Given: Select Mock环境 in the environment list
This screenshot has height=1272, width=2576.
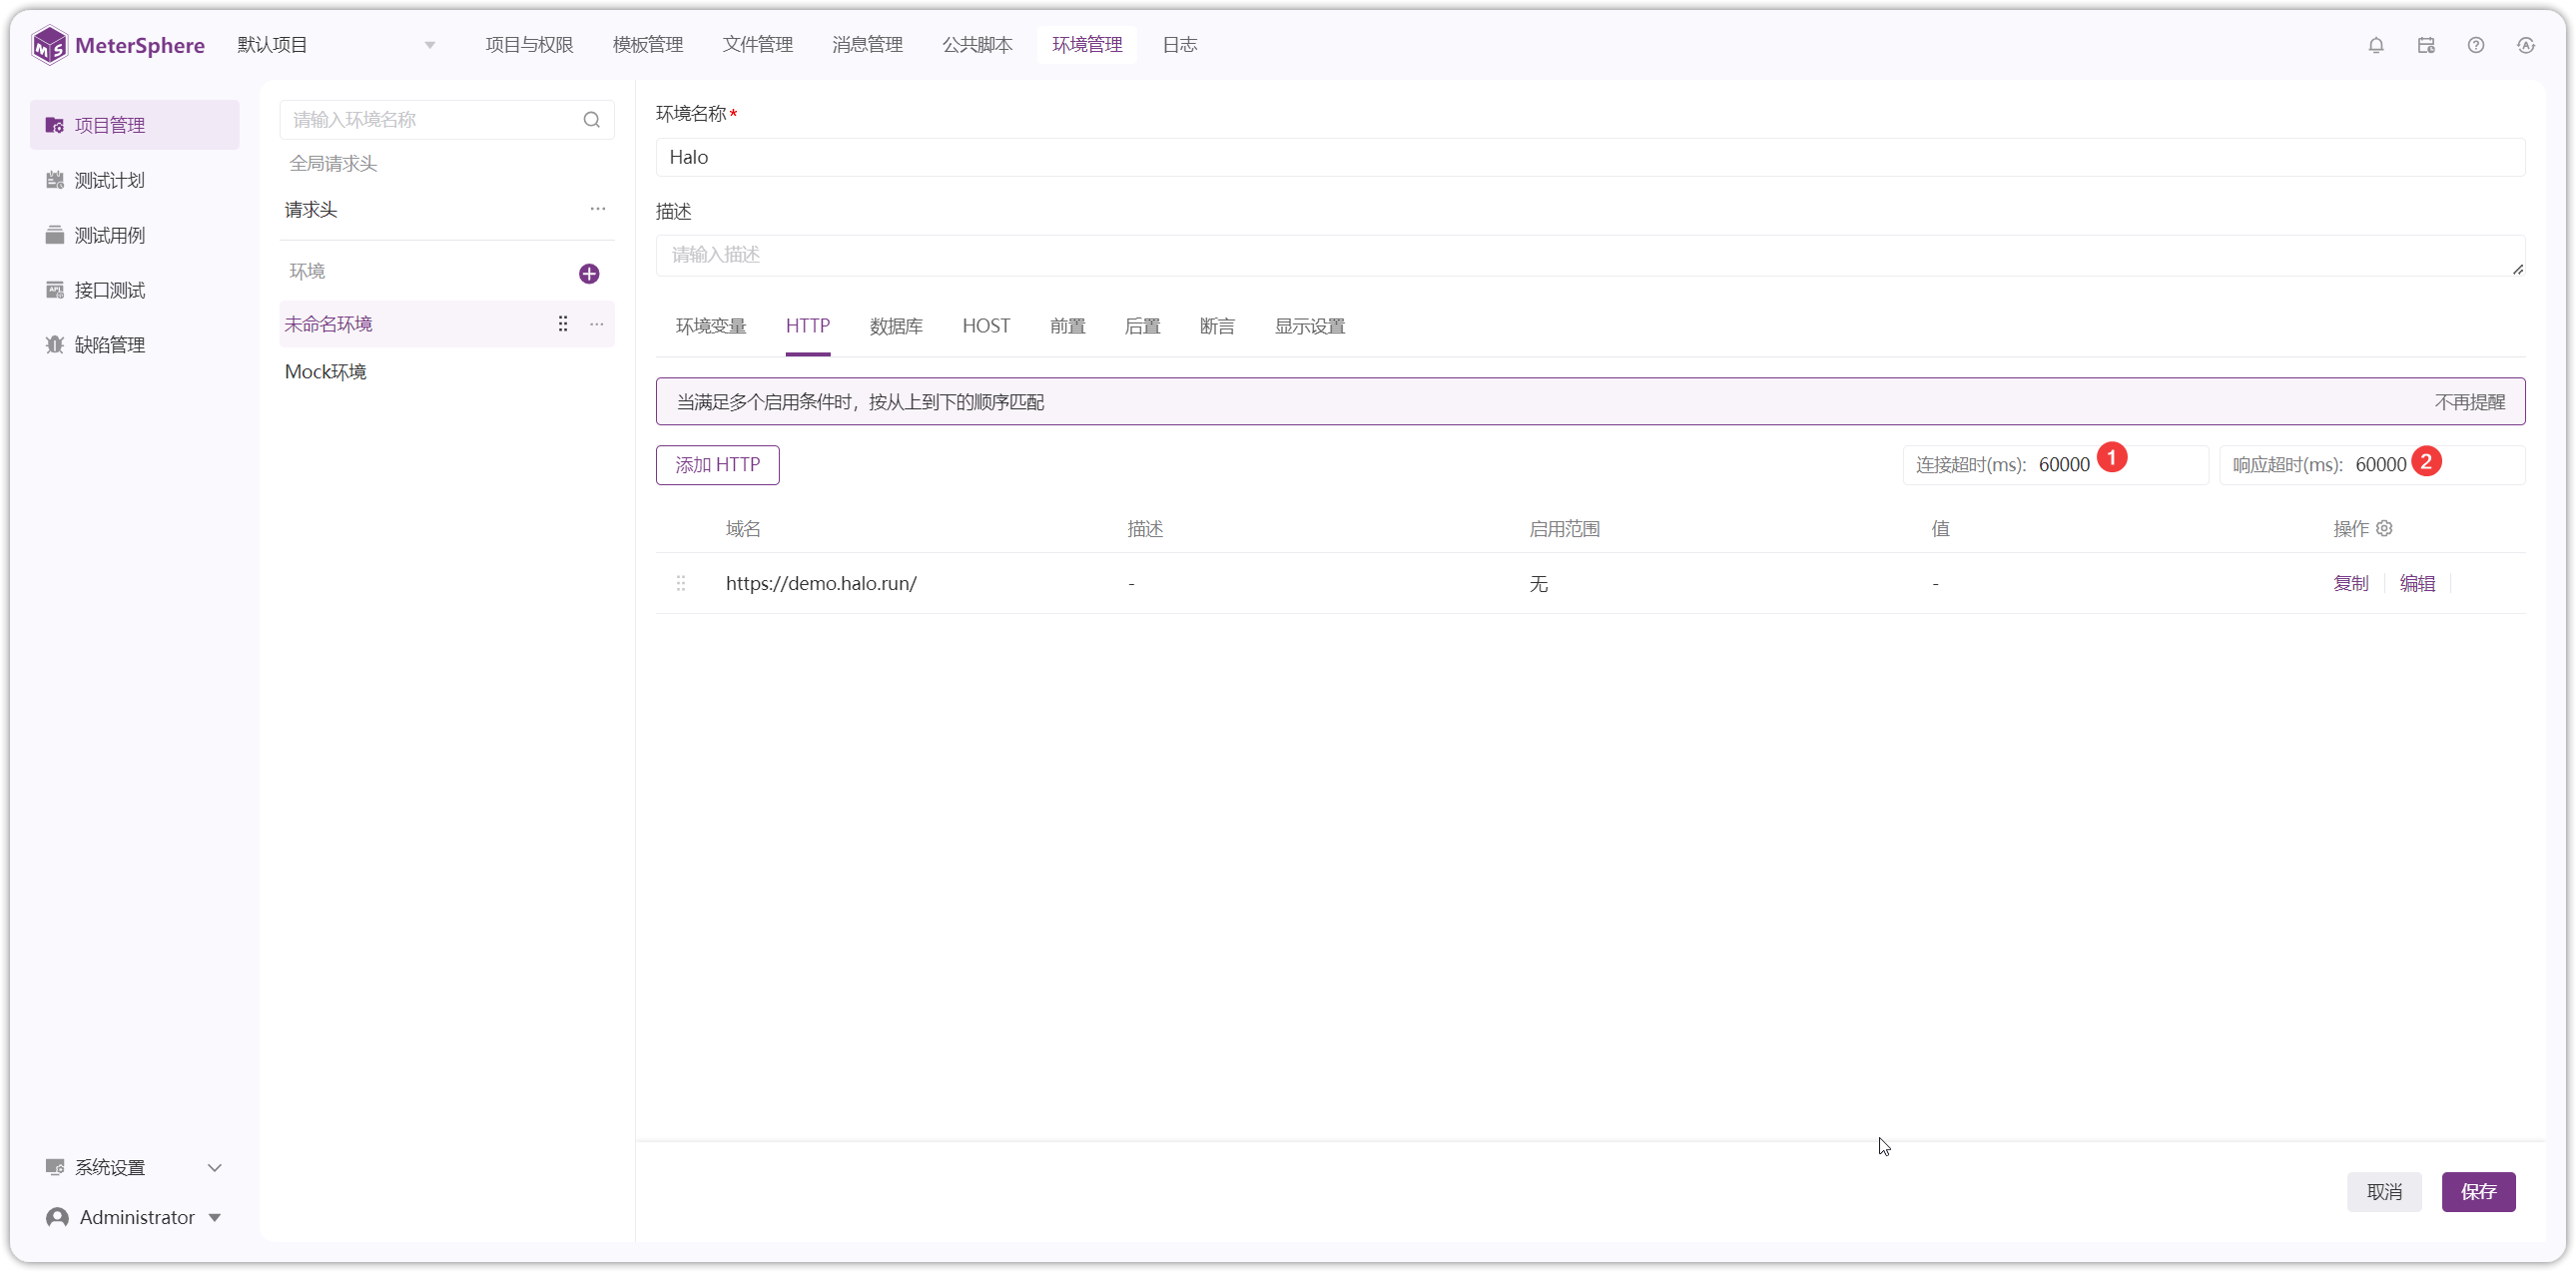Looking at the screenshot, I should [446, 372].
